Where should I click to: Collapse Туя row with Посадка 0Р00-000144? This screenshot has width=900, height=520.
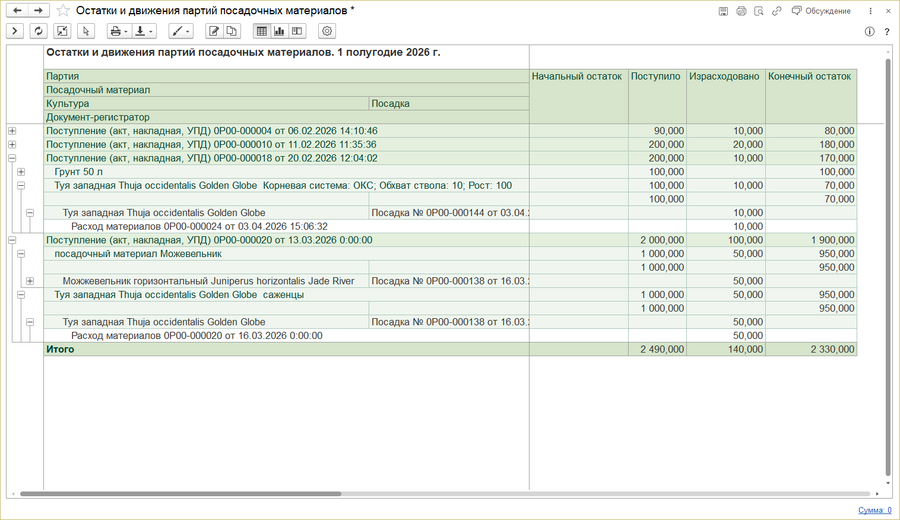30,213
